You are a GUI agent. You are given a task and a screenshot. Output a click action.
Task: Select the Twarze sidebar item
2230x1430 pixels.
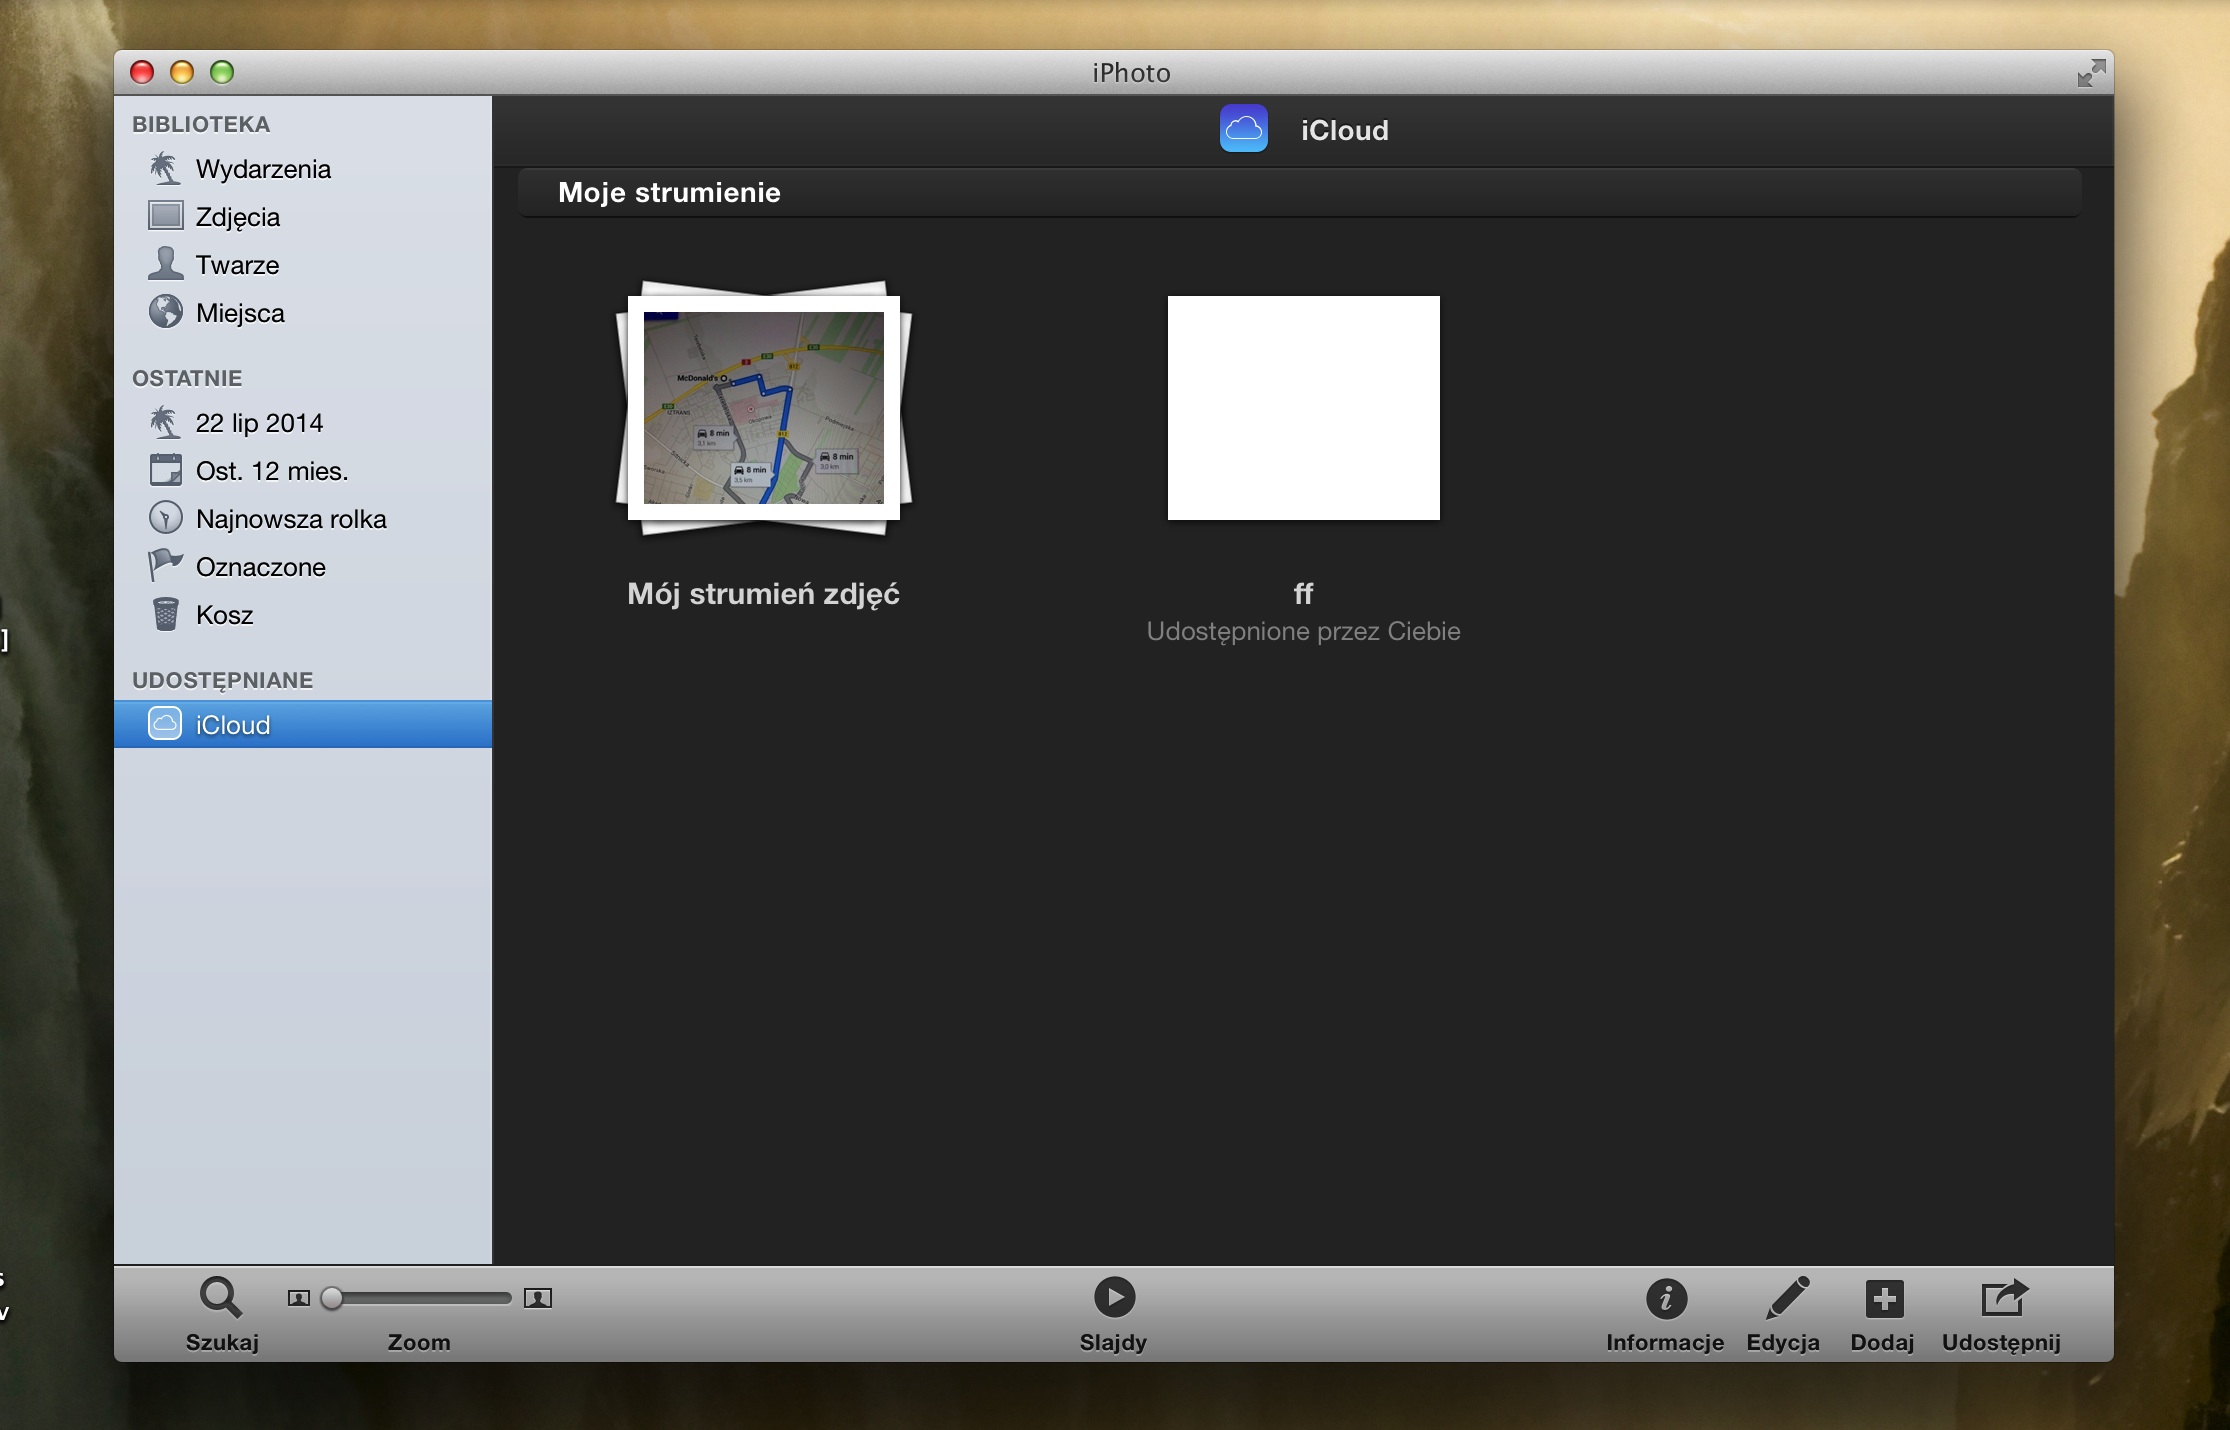[237, 265]
